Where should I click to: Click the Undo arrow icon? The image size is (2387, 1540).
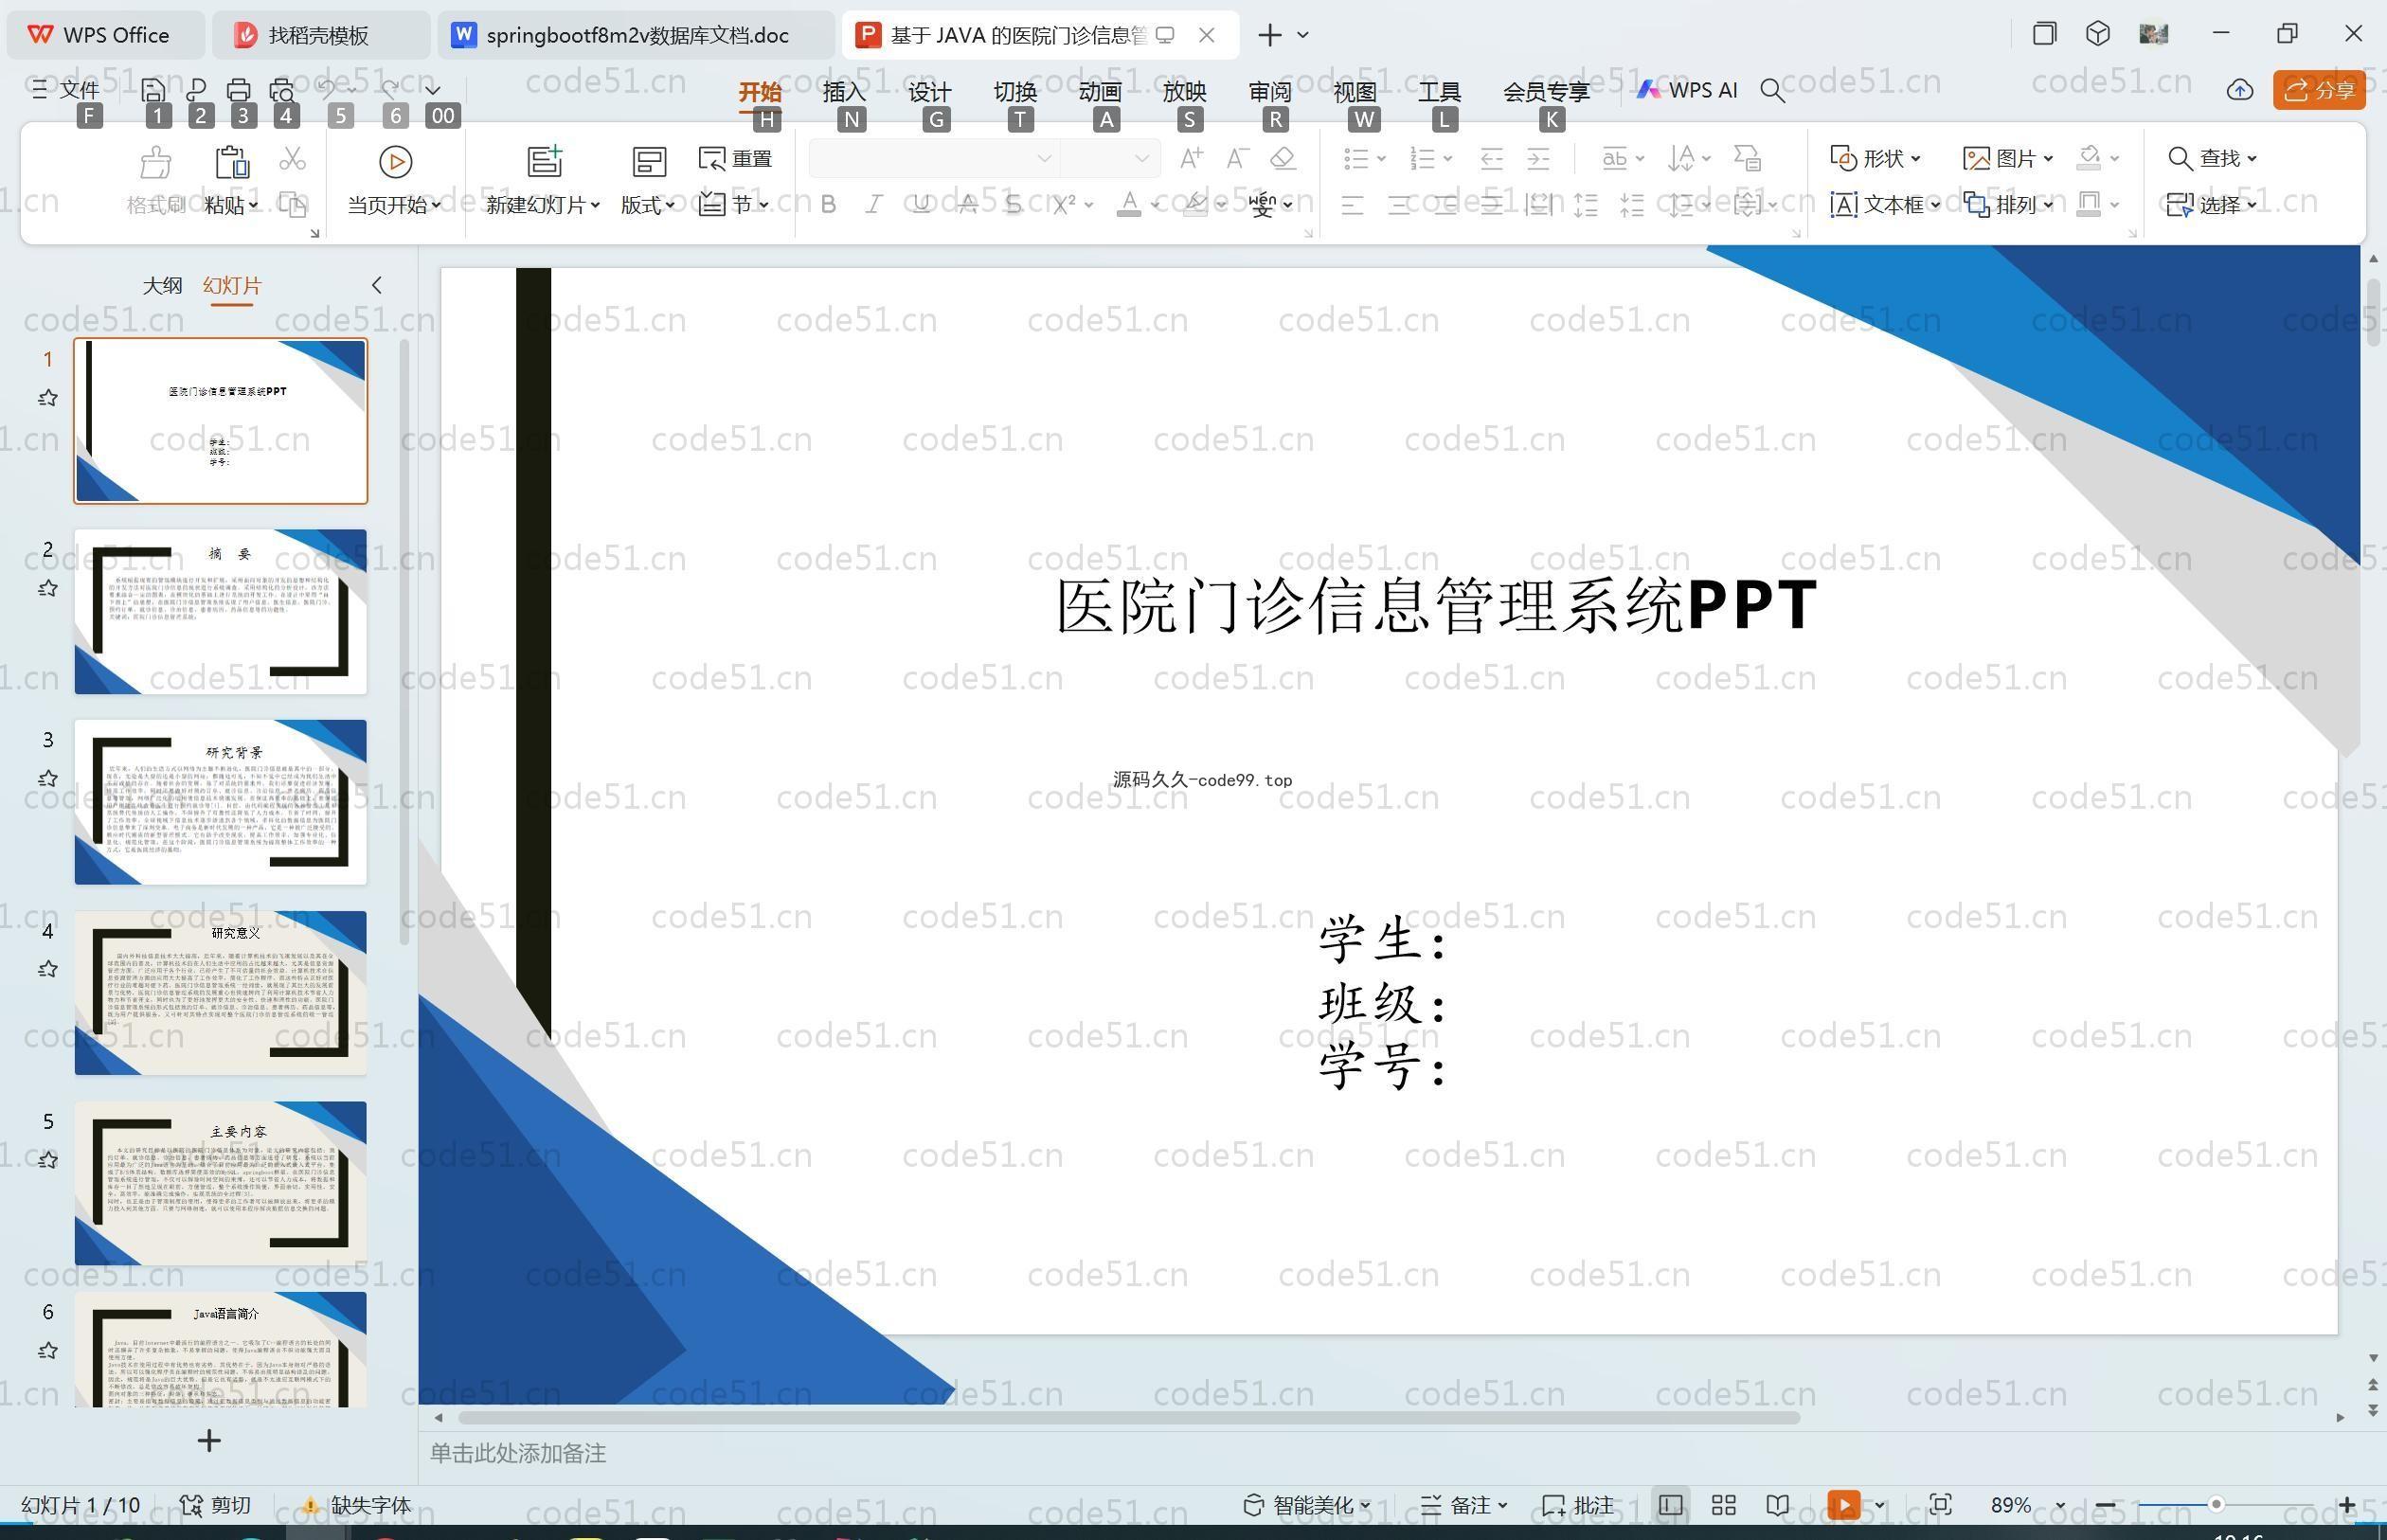pyautogui.click(x=326, y=90)
